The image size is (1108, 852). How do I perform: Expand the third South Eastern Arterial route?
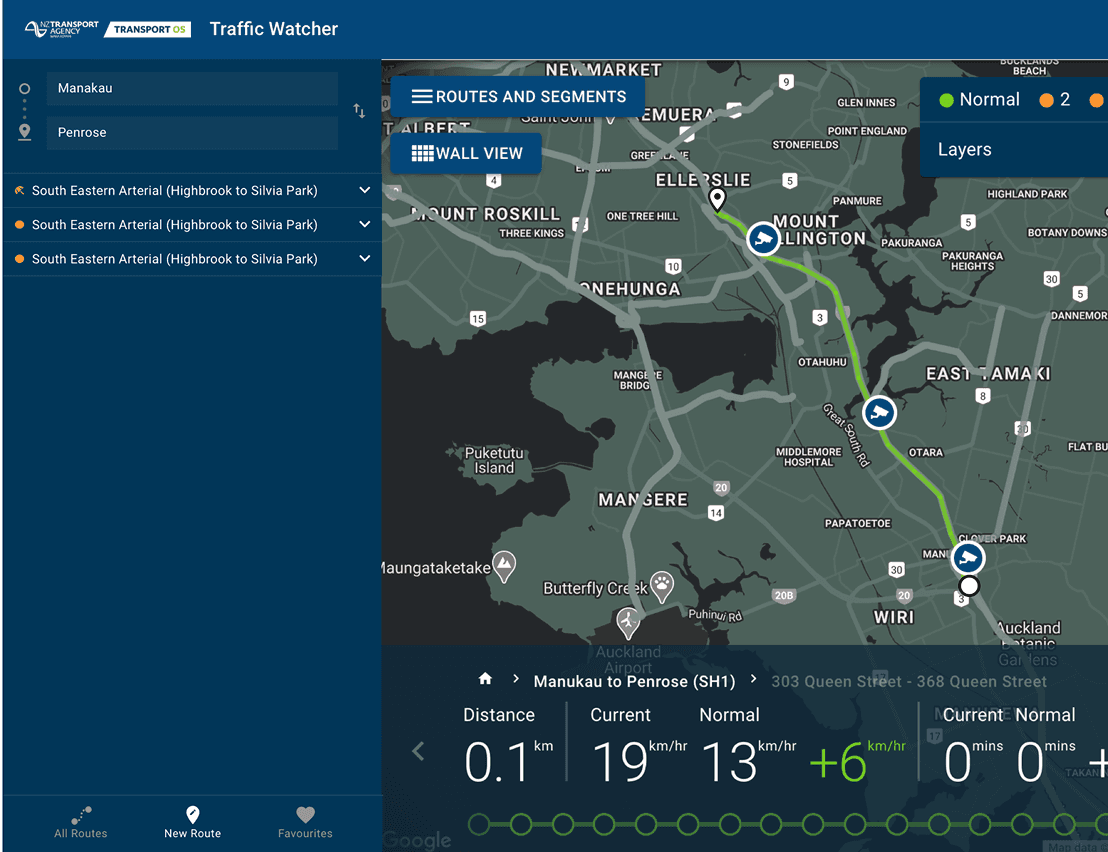(x=365, y=259)
